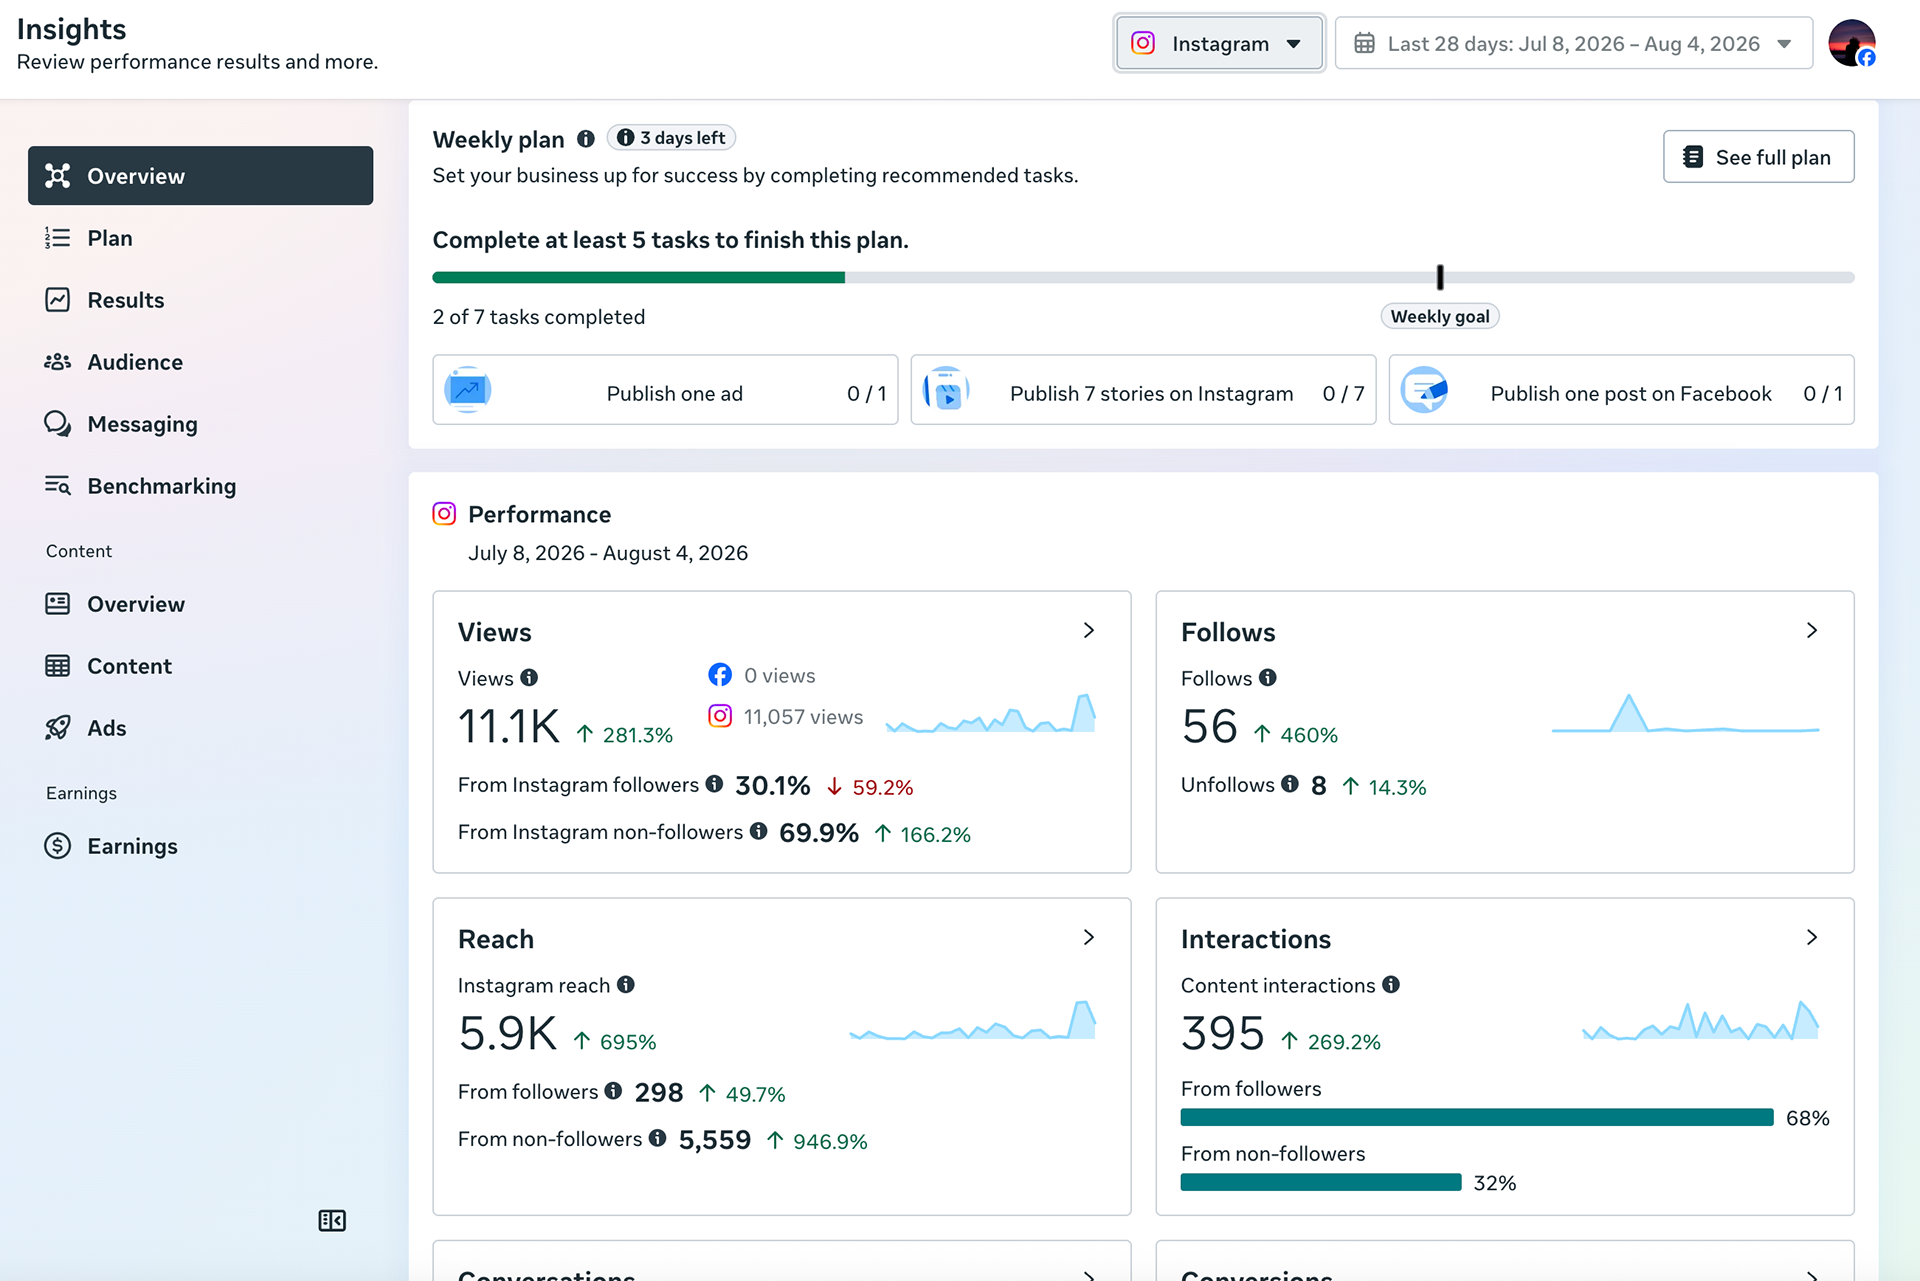The height and width of the screenshot is (1281, 1920).
Task: Go to Ads in sidebar
Action: point(200,728)
